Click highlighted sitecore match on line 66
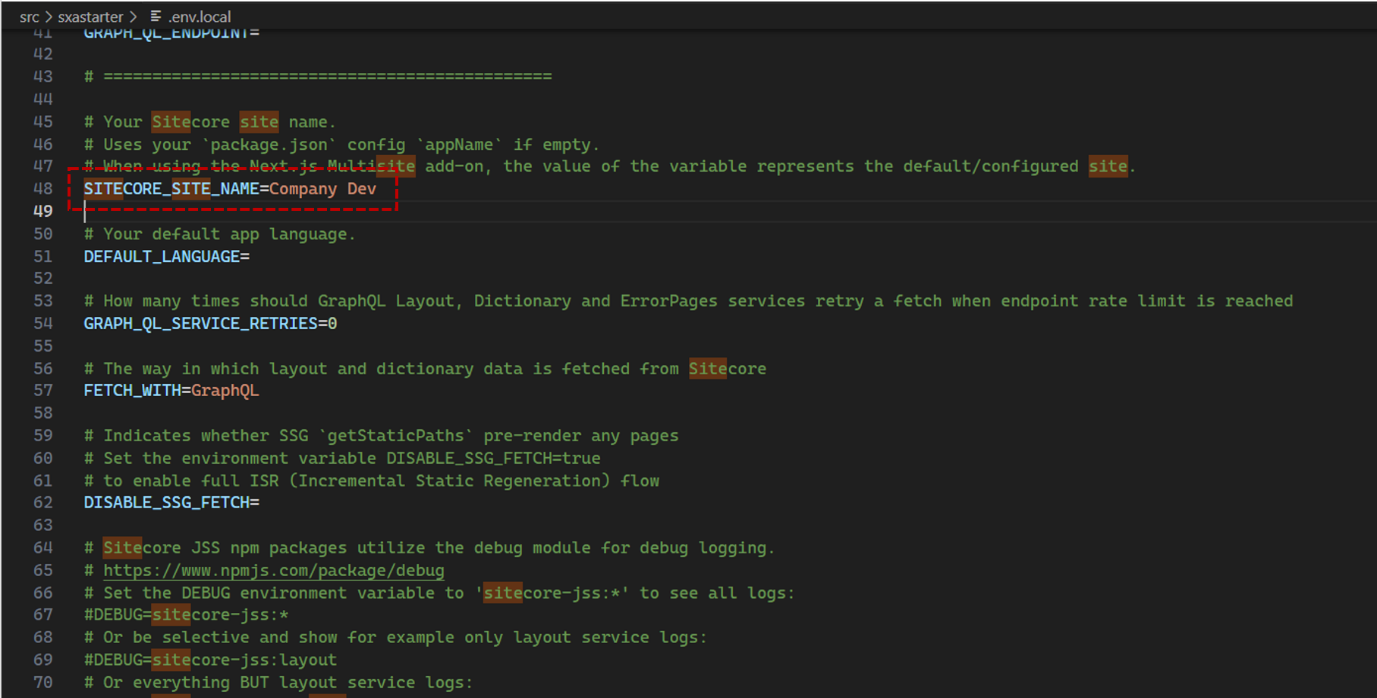1377x698 pixels. click(502, 592)
